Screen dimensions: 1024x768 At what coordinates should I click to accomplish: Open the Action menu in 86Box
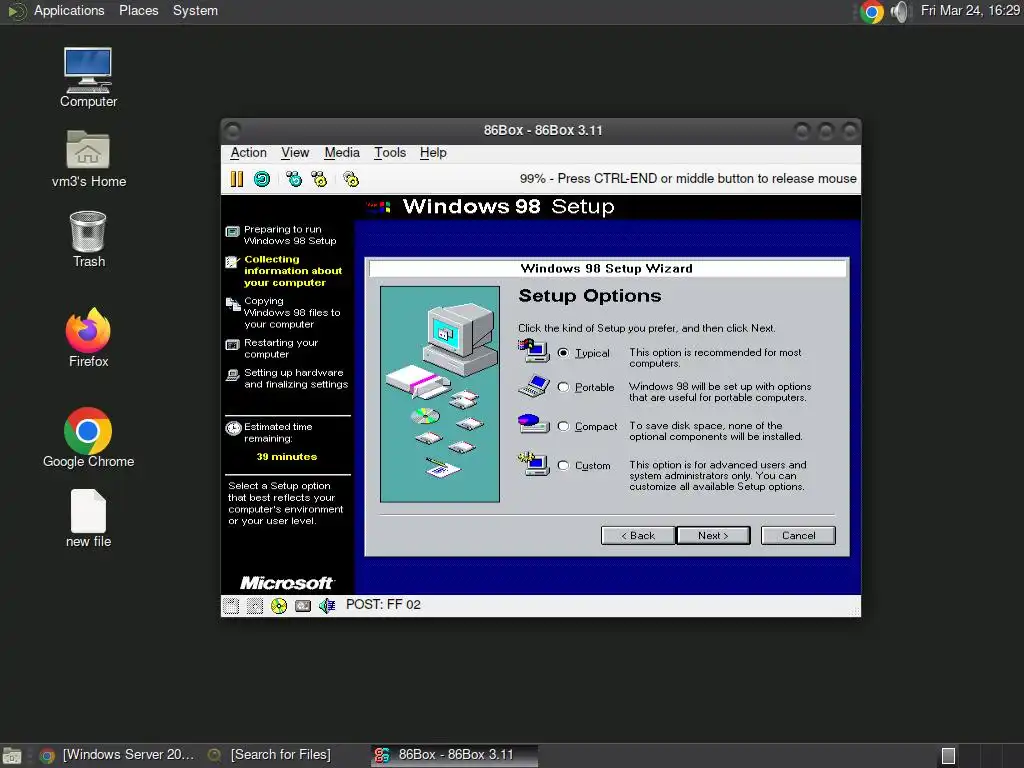[x=248, y=153]
